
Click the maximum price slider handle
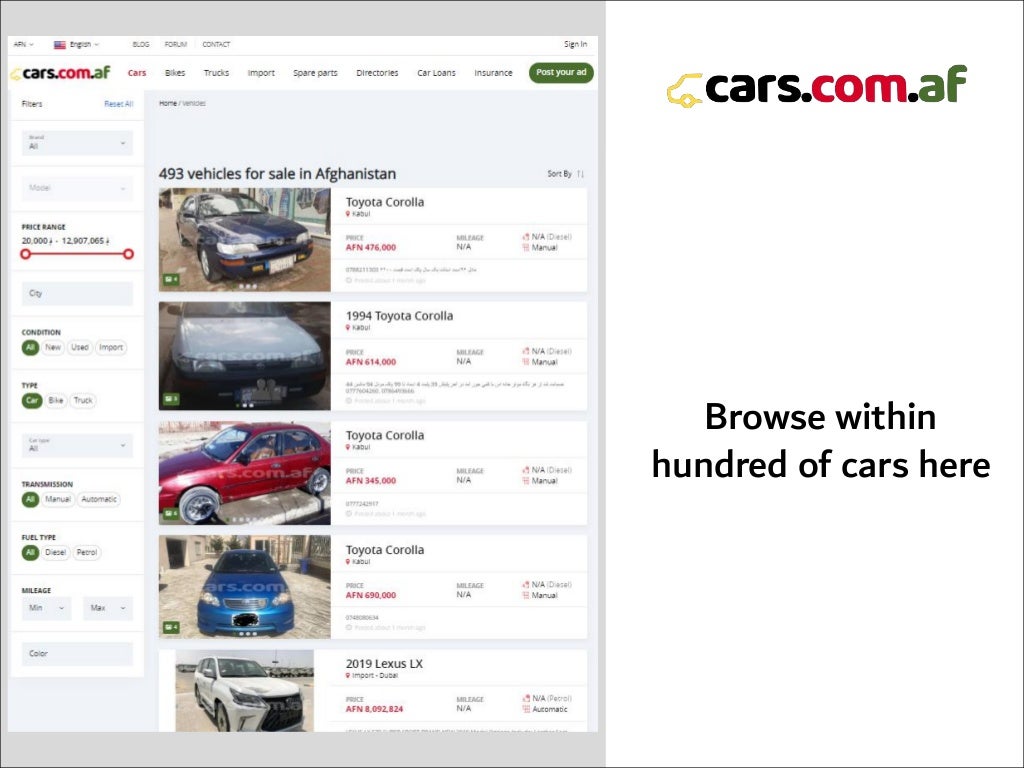[x=129, y=254]
